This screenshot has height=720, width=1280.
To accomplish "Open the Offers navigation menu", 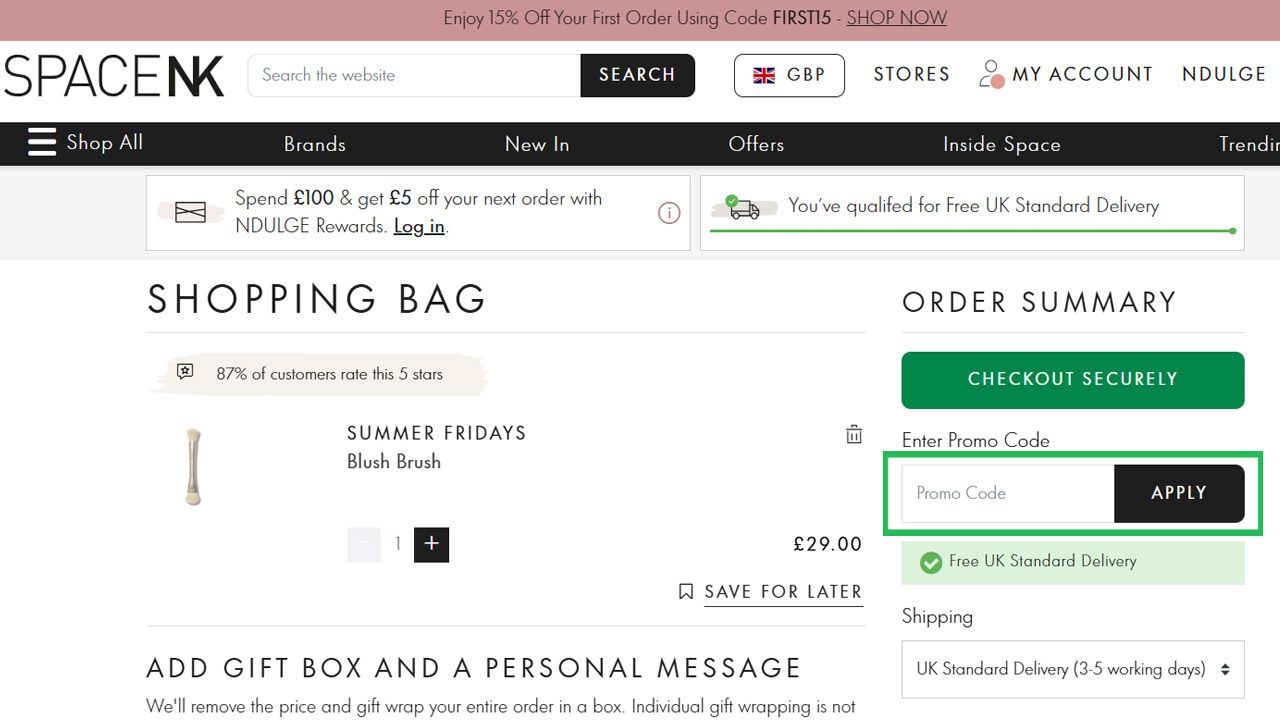I will [756, 144].
